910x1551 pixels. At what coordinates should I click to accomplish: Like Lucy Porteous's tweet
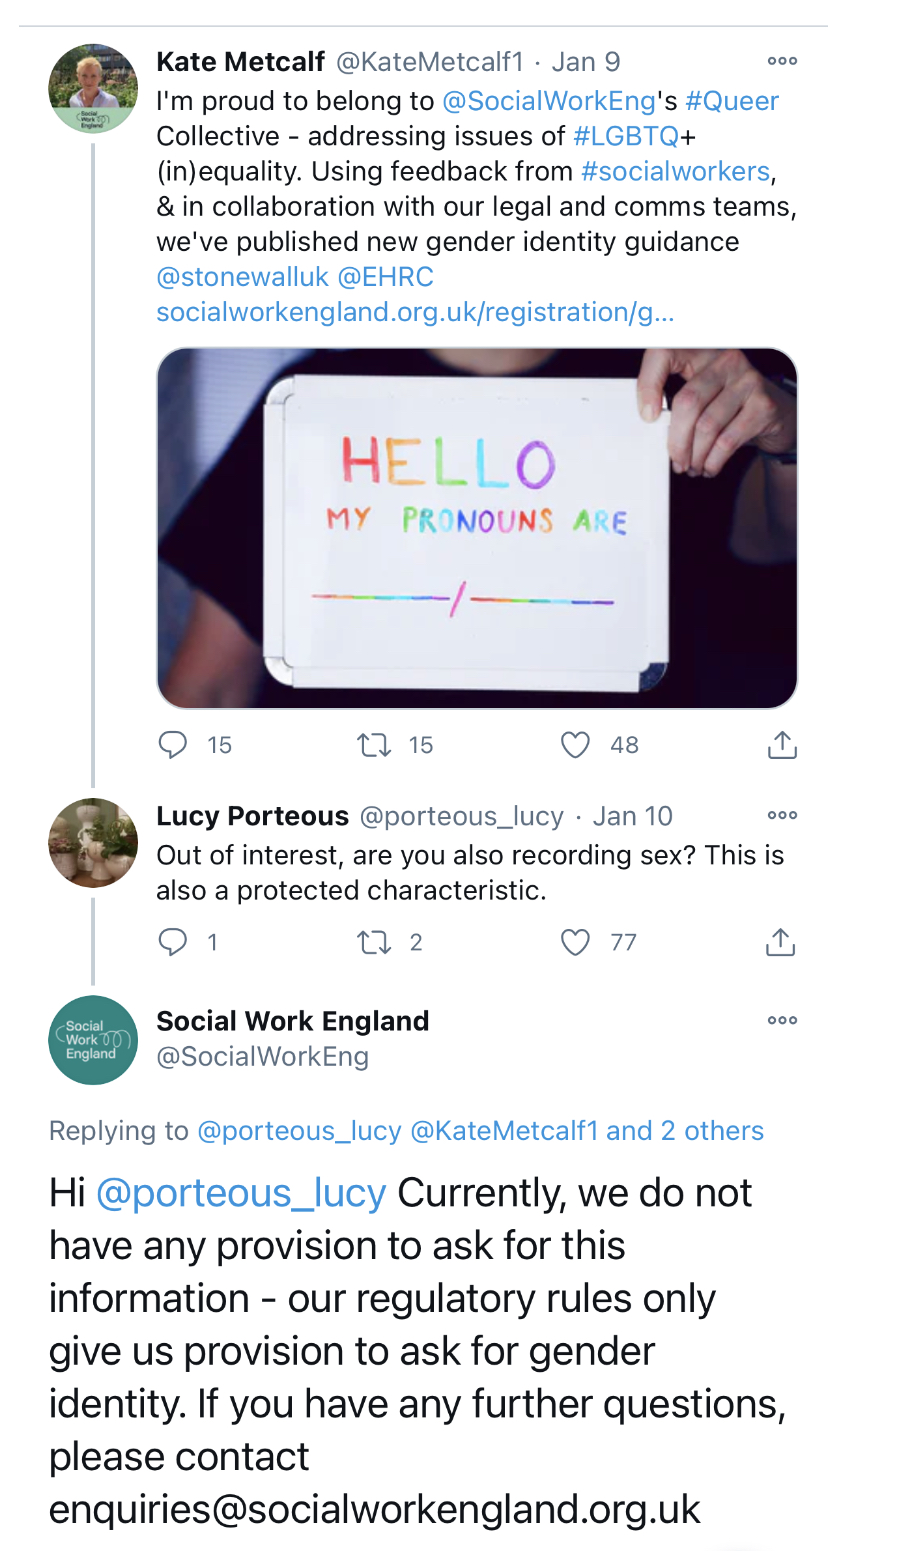pyautogui.click(x=575, y=942)
